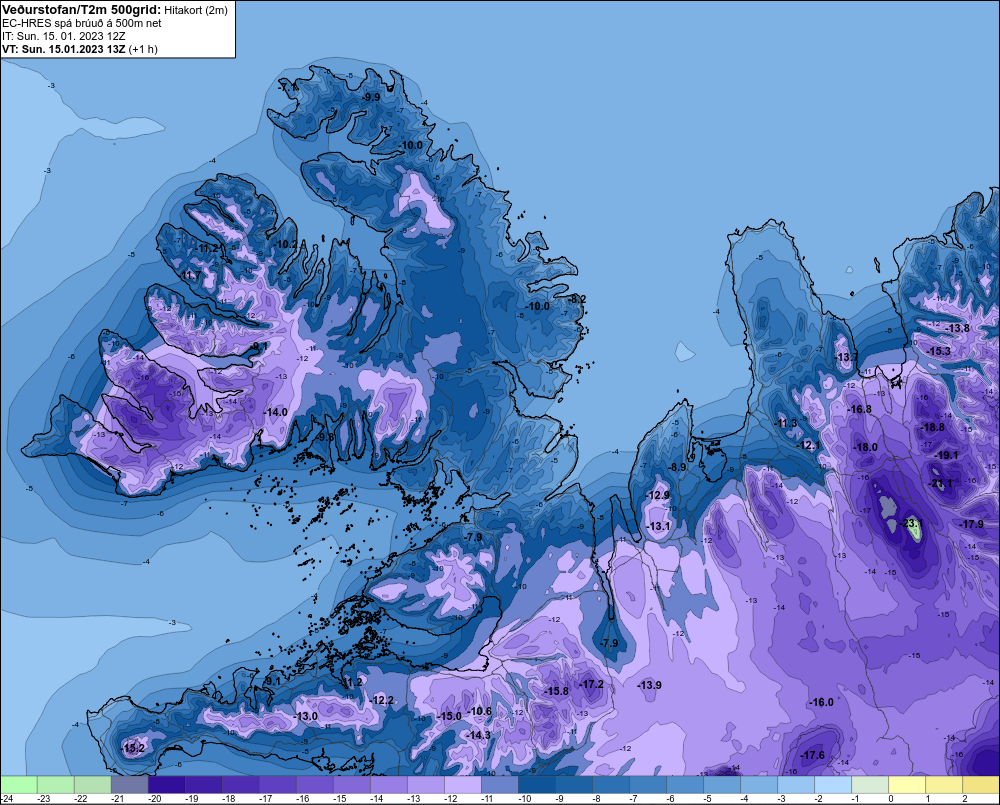Click the -17.2 temperature value

click(x=591, y=684)
